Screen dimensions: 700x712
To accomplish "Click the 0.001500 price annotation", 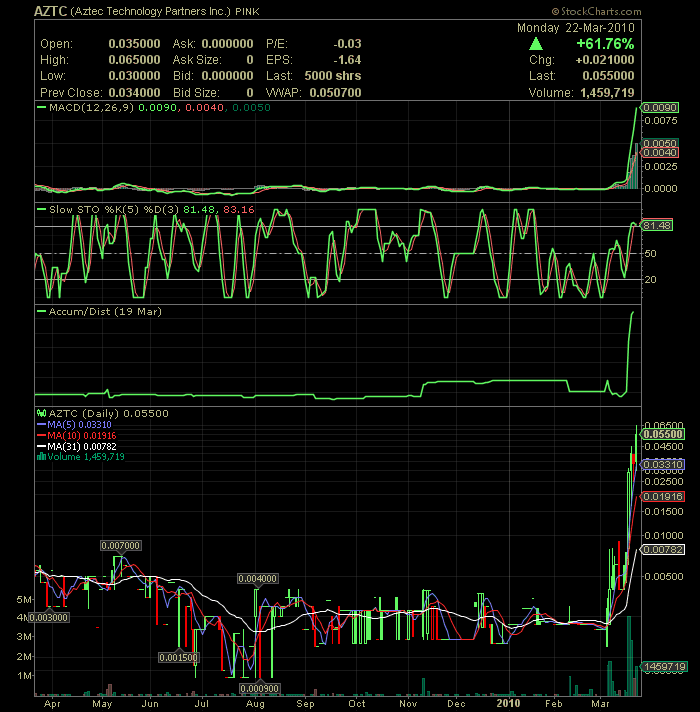I will pos(178,658).
